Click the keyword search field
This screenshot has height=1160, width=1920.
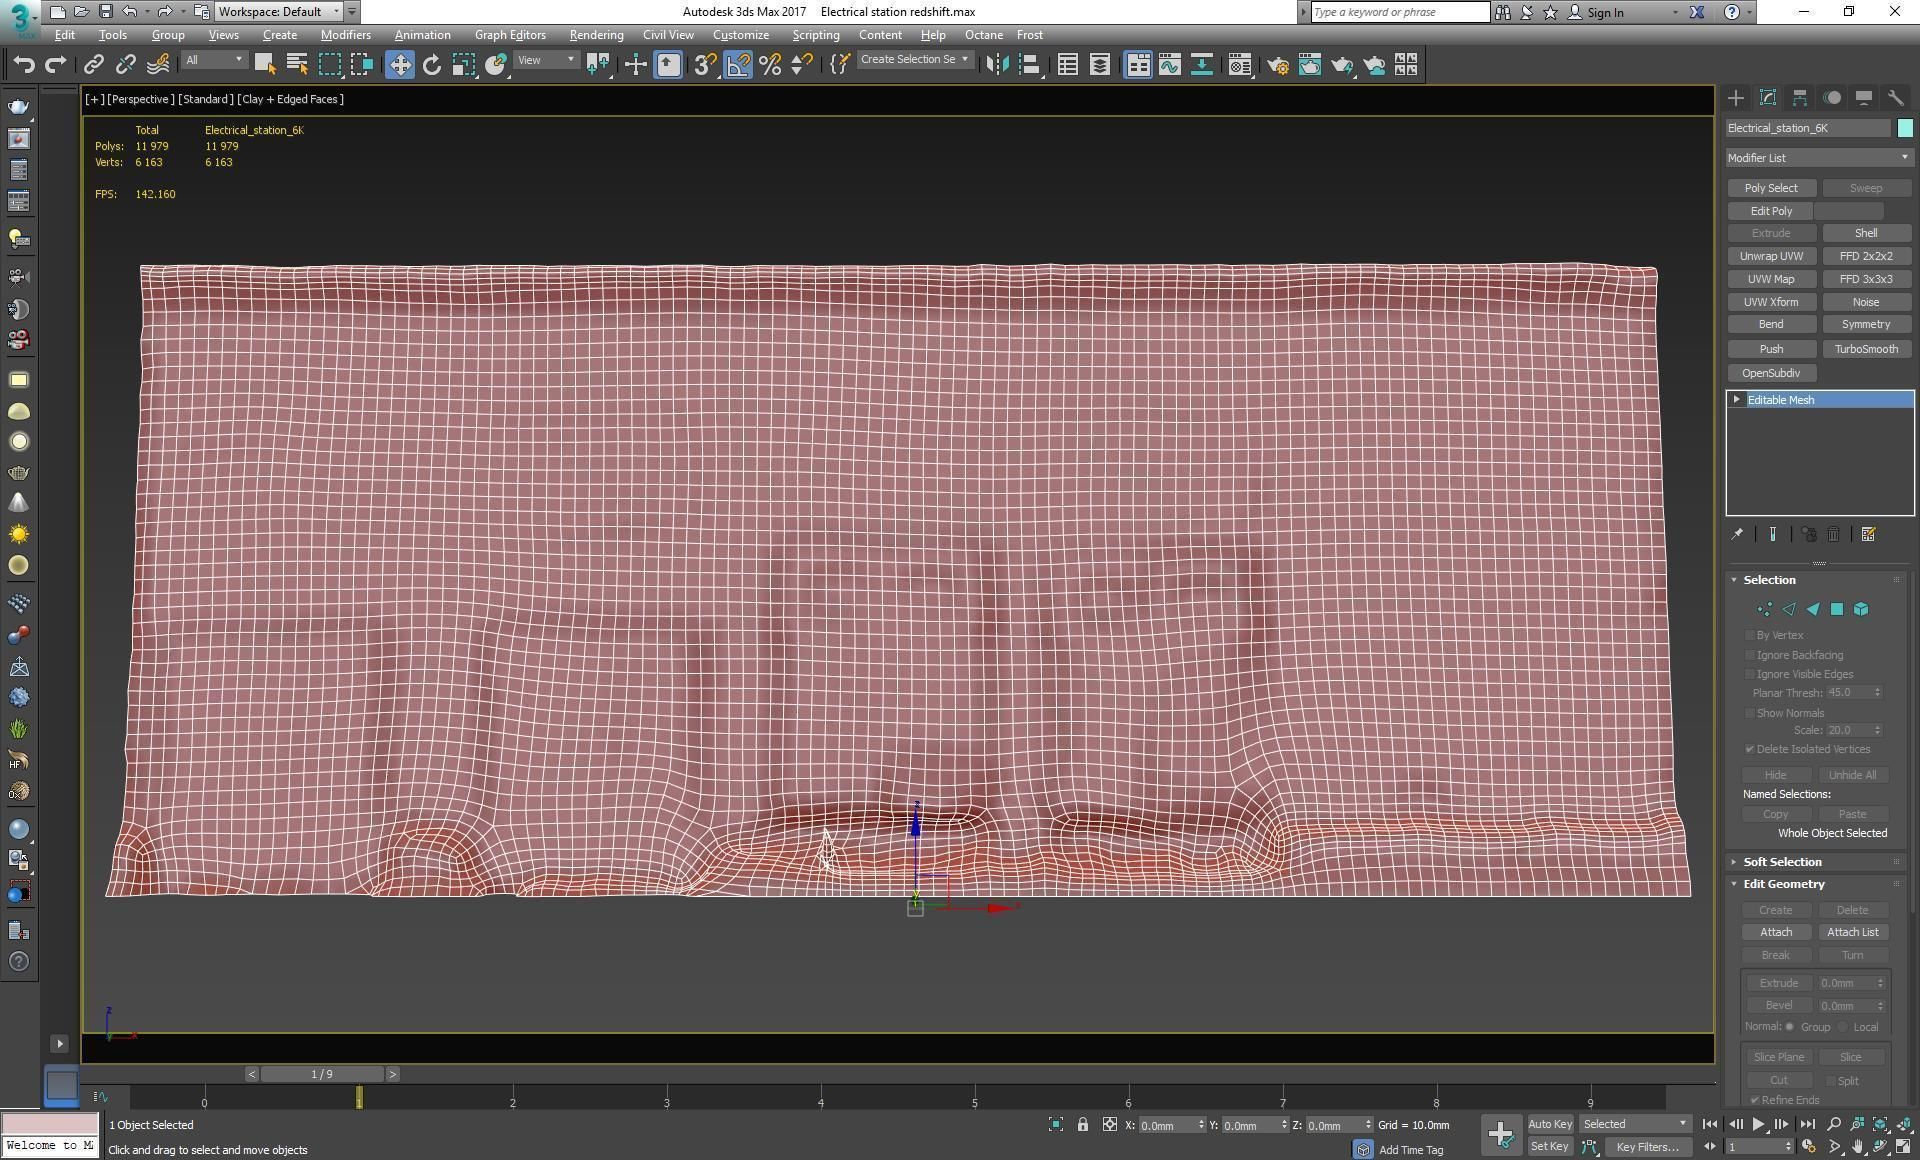pos(1399,12)
